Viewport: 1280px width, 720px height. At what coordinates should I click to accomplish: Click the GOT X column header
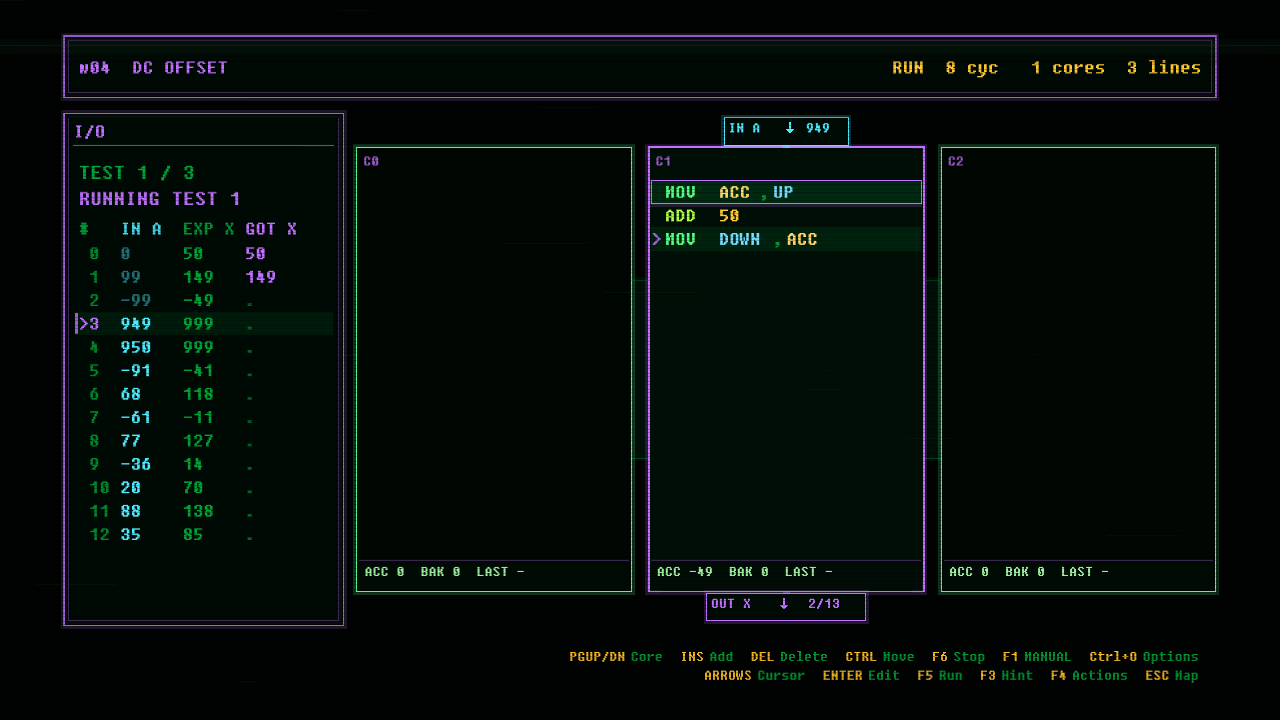(x=271, y=229)
